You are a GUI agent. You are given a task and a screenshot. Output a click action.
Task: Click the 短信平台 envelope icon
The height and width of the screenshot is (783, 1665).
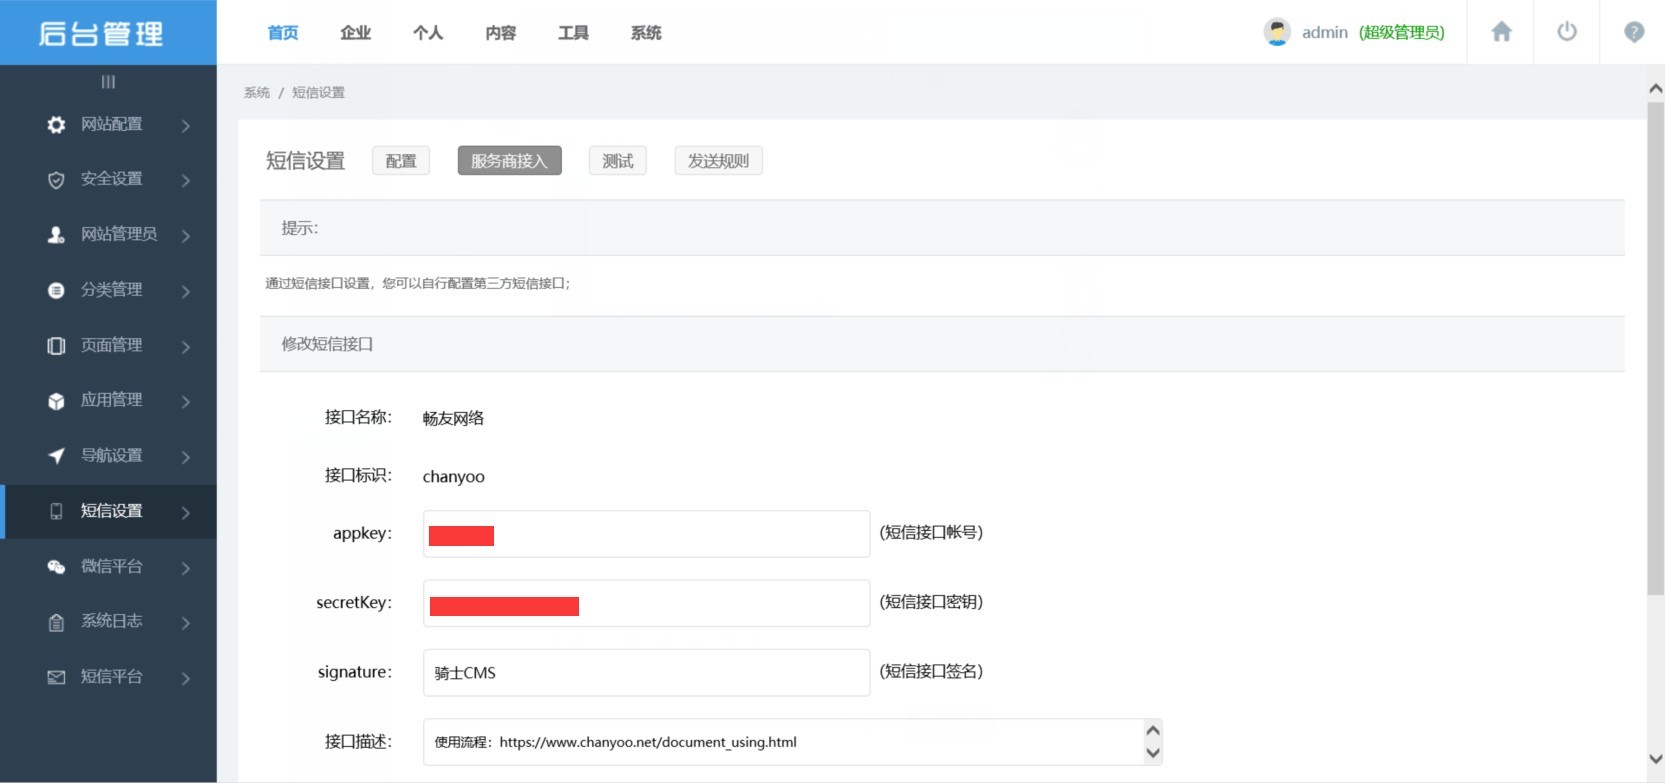[x=56, y=677]
